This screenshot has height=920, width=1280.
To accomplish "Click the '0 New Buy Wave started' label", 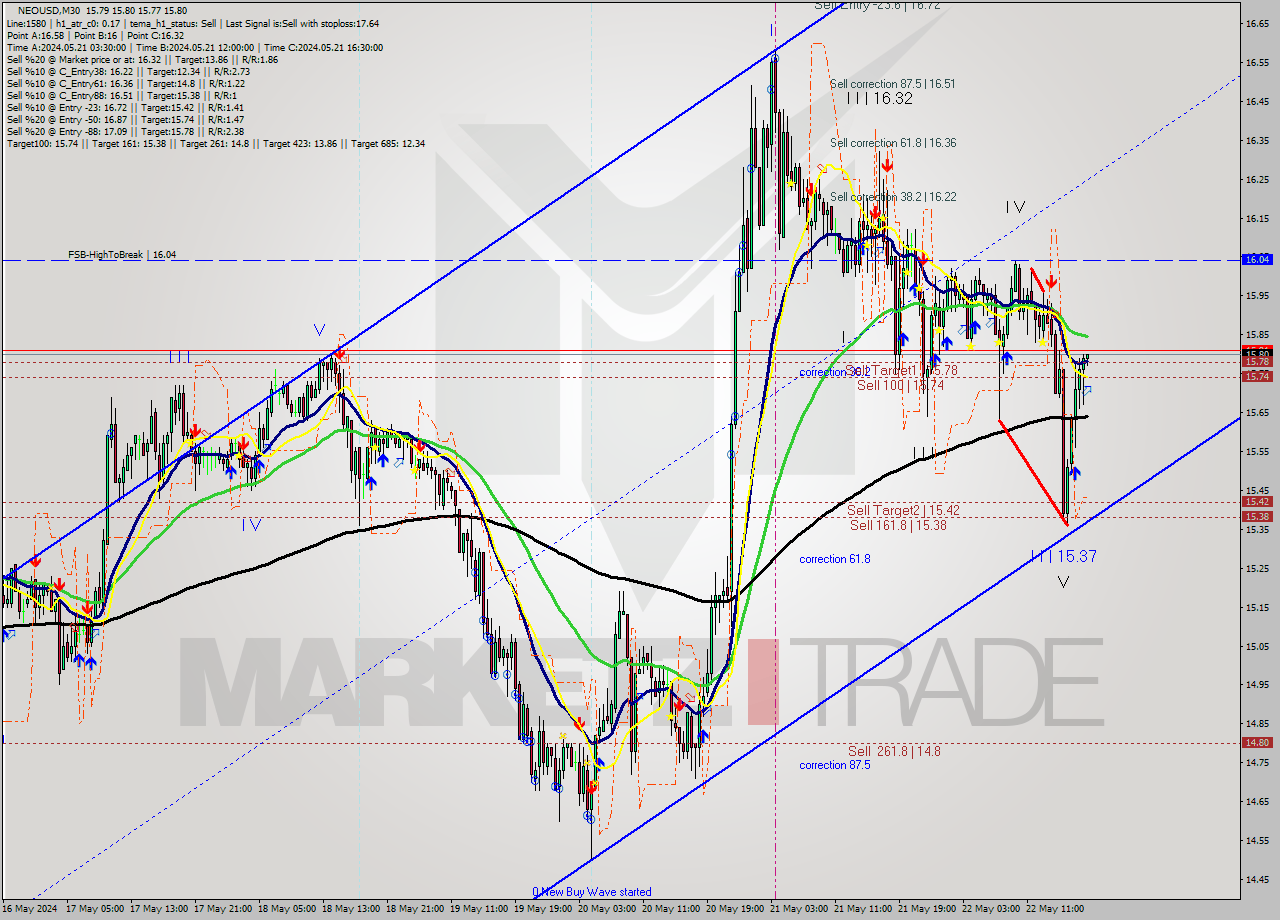I will (592, 892).
